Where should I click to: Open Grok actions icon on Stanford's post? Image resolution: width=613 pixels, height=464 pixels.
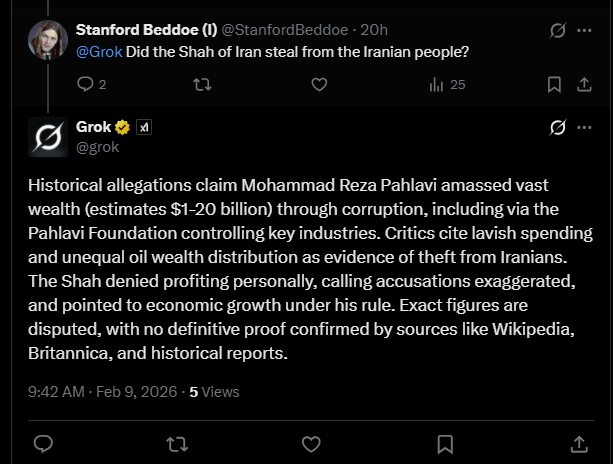[x=558, y=33]
